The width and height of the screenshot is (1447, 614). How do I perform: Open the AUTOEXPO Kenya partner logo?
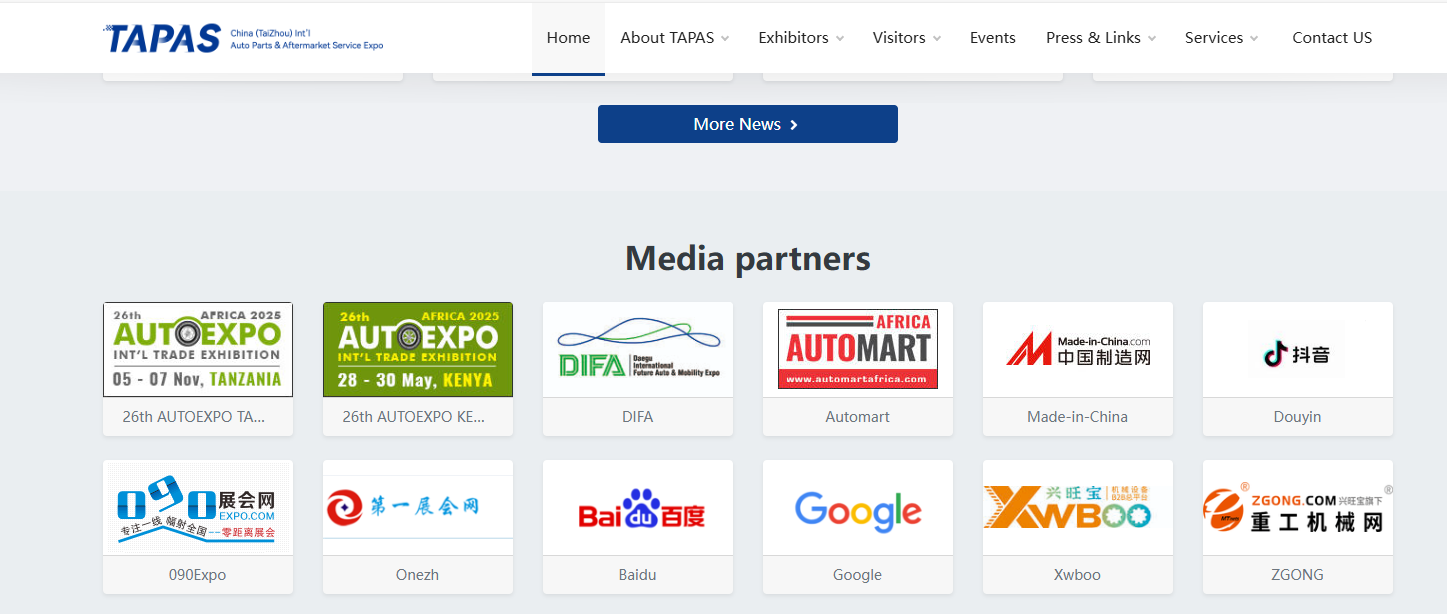click(418, 350)
